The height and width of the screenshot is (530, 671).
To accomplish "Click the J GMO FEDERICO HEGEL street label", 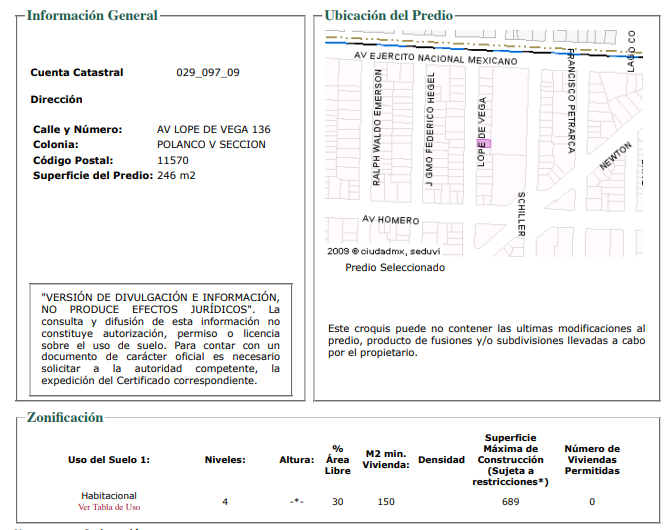I will click(x=430, y=129).
